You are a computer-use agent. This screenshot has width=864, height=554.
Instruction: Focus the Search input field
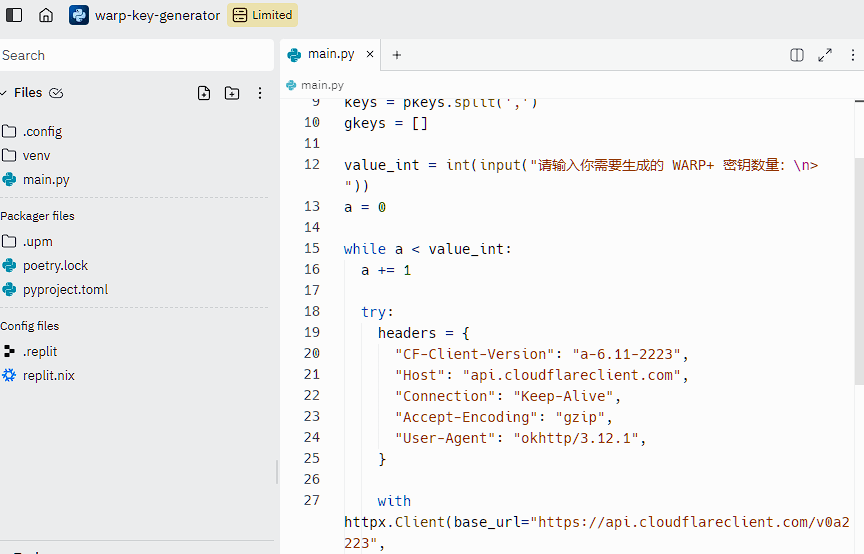click(x=135, y=55)
